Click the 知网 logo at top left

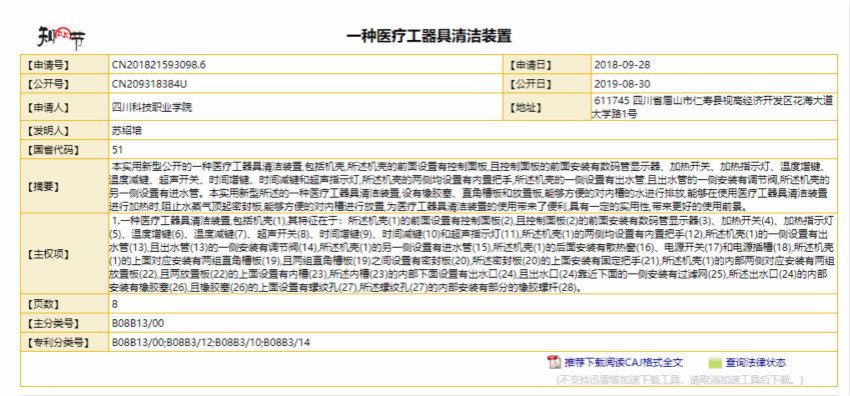(x=61, y=37)
